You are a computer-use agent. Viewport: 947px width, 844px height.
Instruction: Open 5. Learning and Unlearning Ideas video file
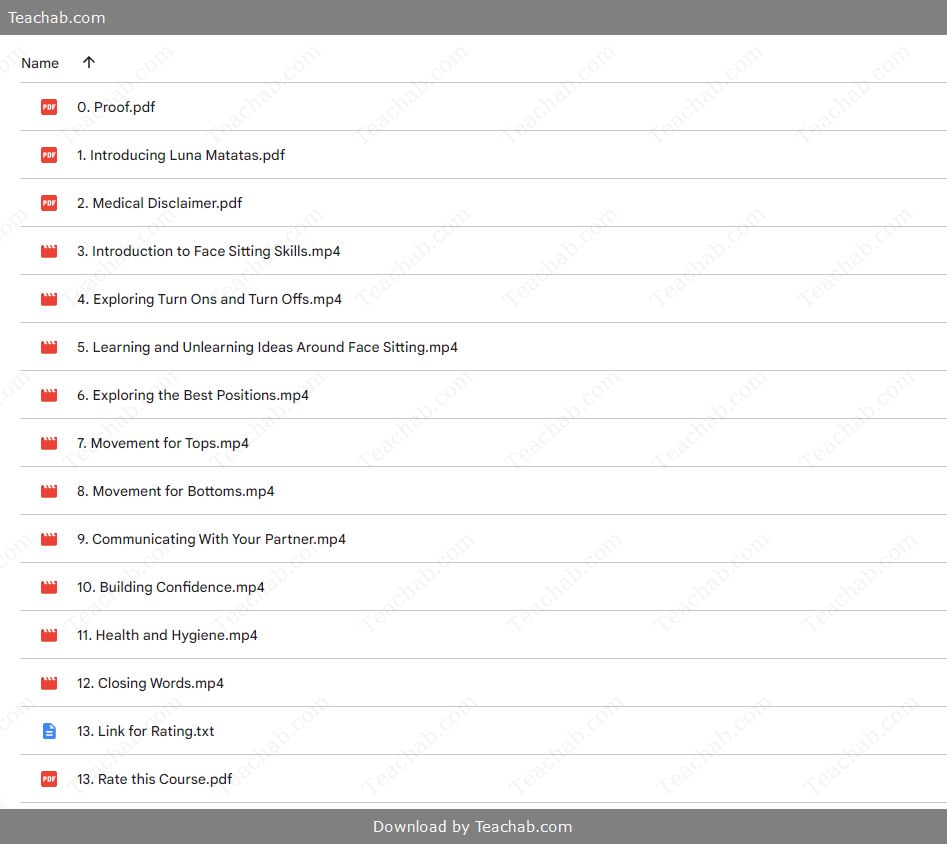point(267,347)
